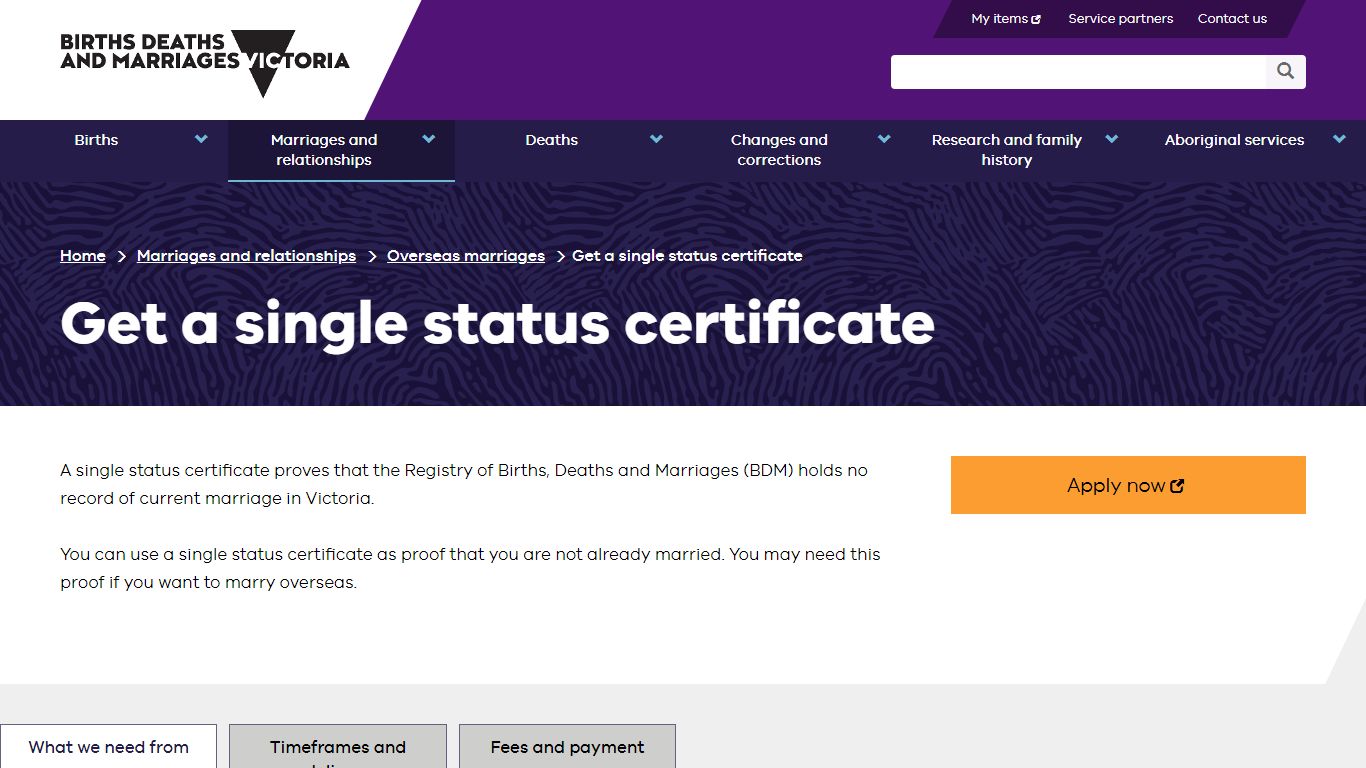Open the Contact us link
Image resolution: width=1366 pixels, height=768 pixels.
point(1232,18)
